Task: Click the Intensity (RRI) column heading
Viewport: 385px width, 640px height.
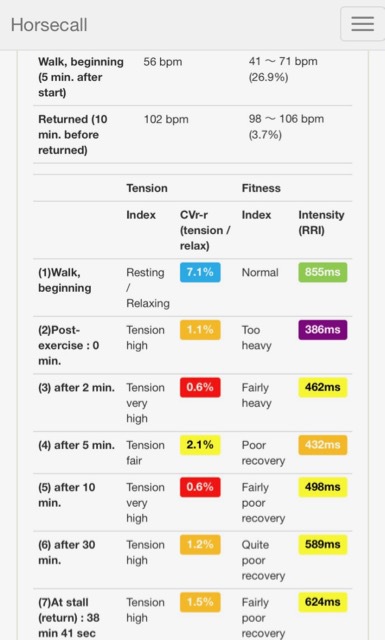Action: coord(321,222)
